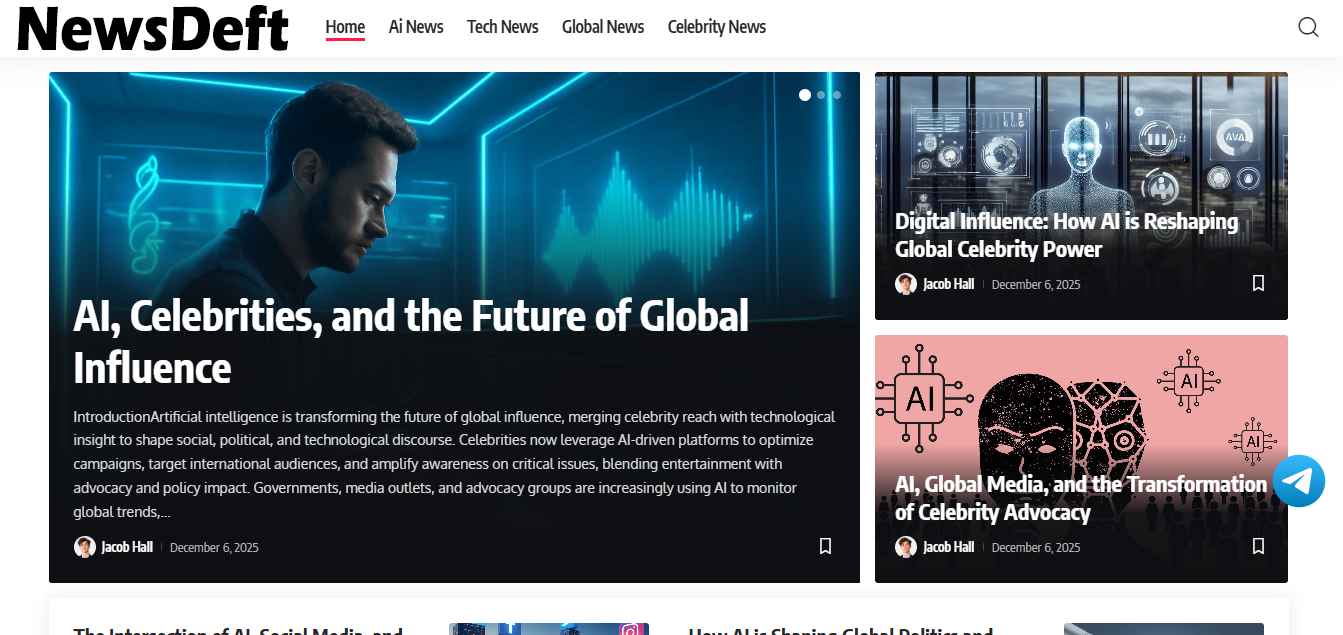Jump to the third carousel slide dot
The width and height of the screenshot is (1343, 635).
(837, 95)
